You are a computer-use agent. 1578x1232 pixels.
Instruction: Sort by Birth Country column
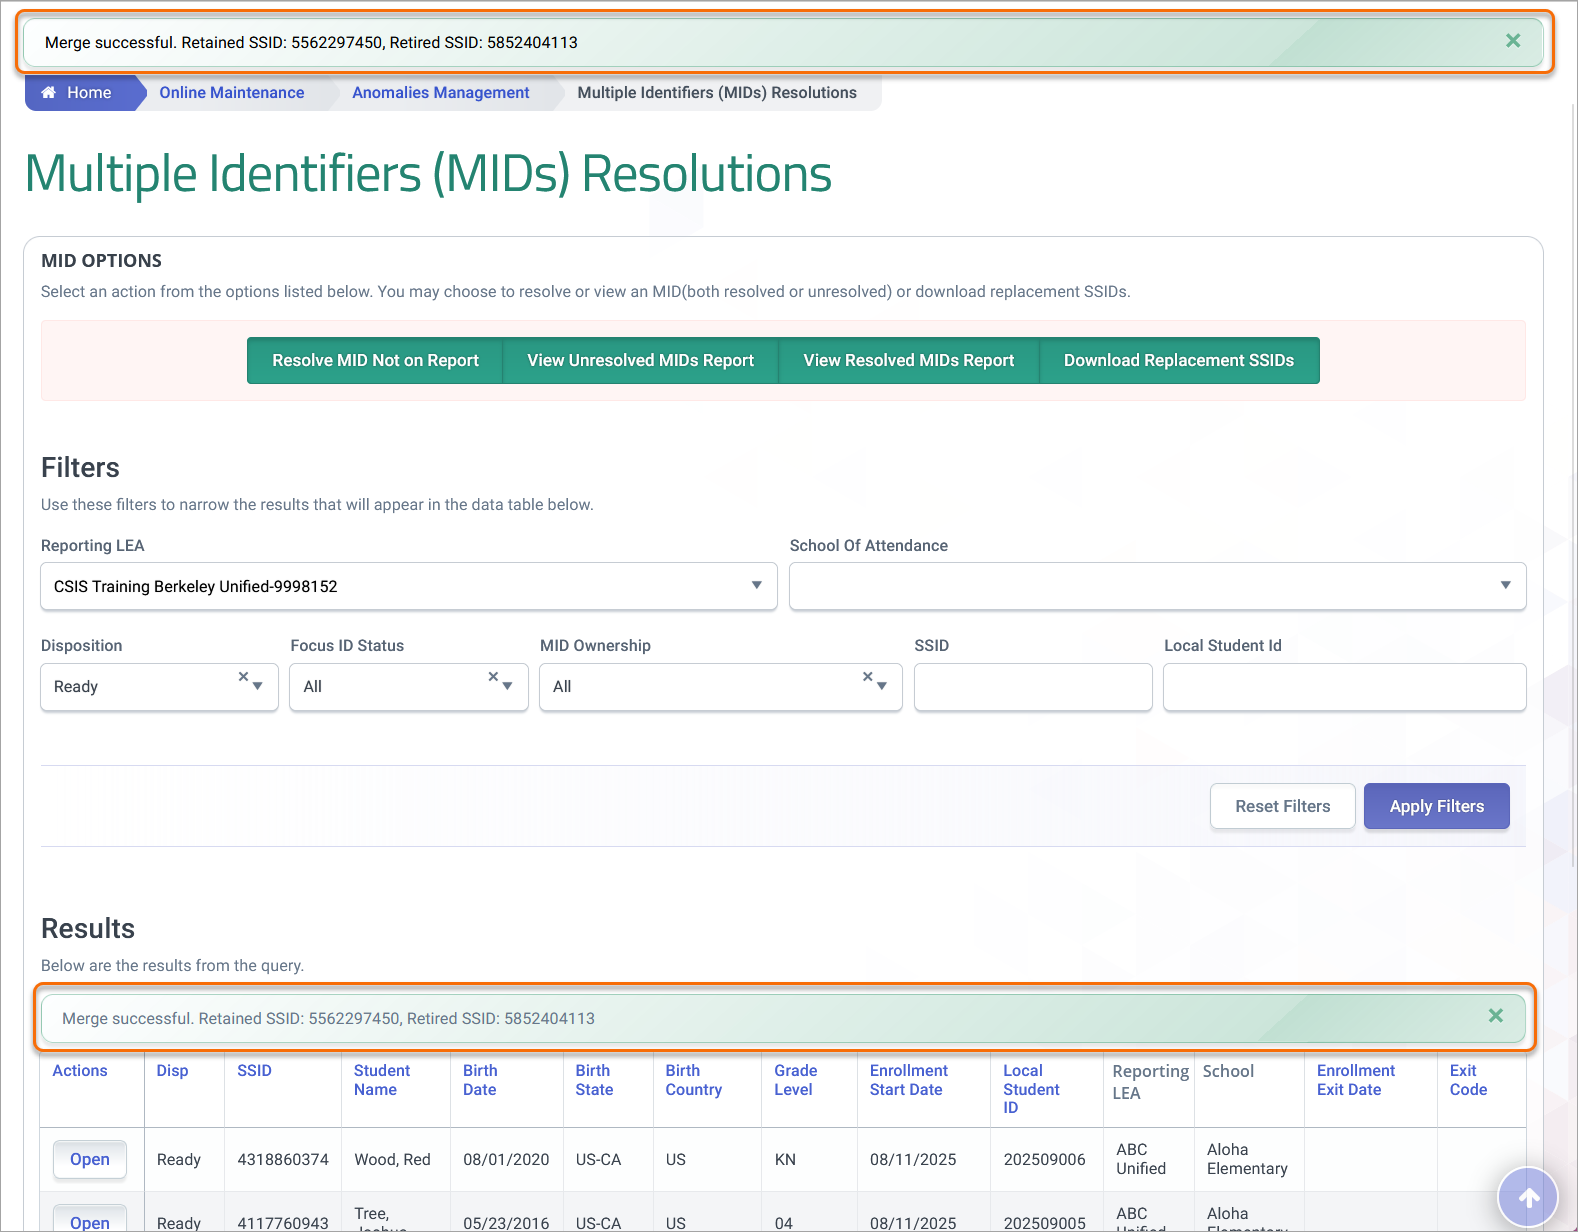click(694, 1080)
